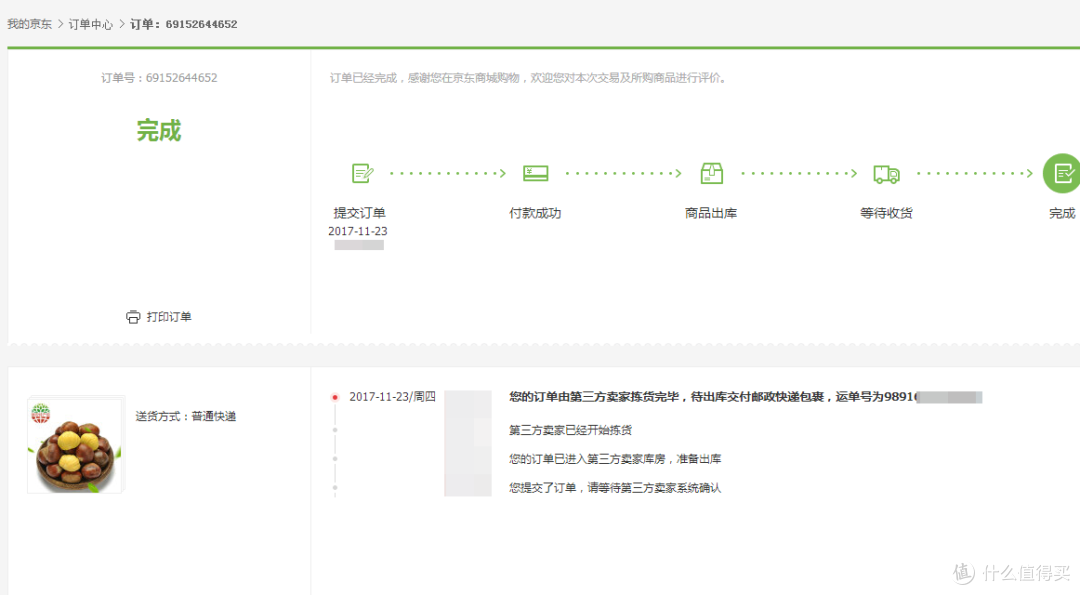This screenshot has width=1080, height=595.
Task: Click the entry 您的订单已进入第三方卖家库房
Action: pyautogui.click(x=615, y=459)
